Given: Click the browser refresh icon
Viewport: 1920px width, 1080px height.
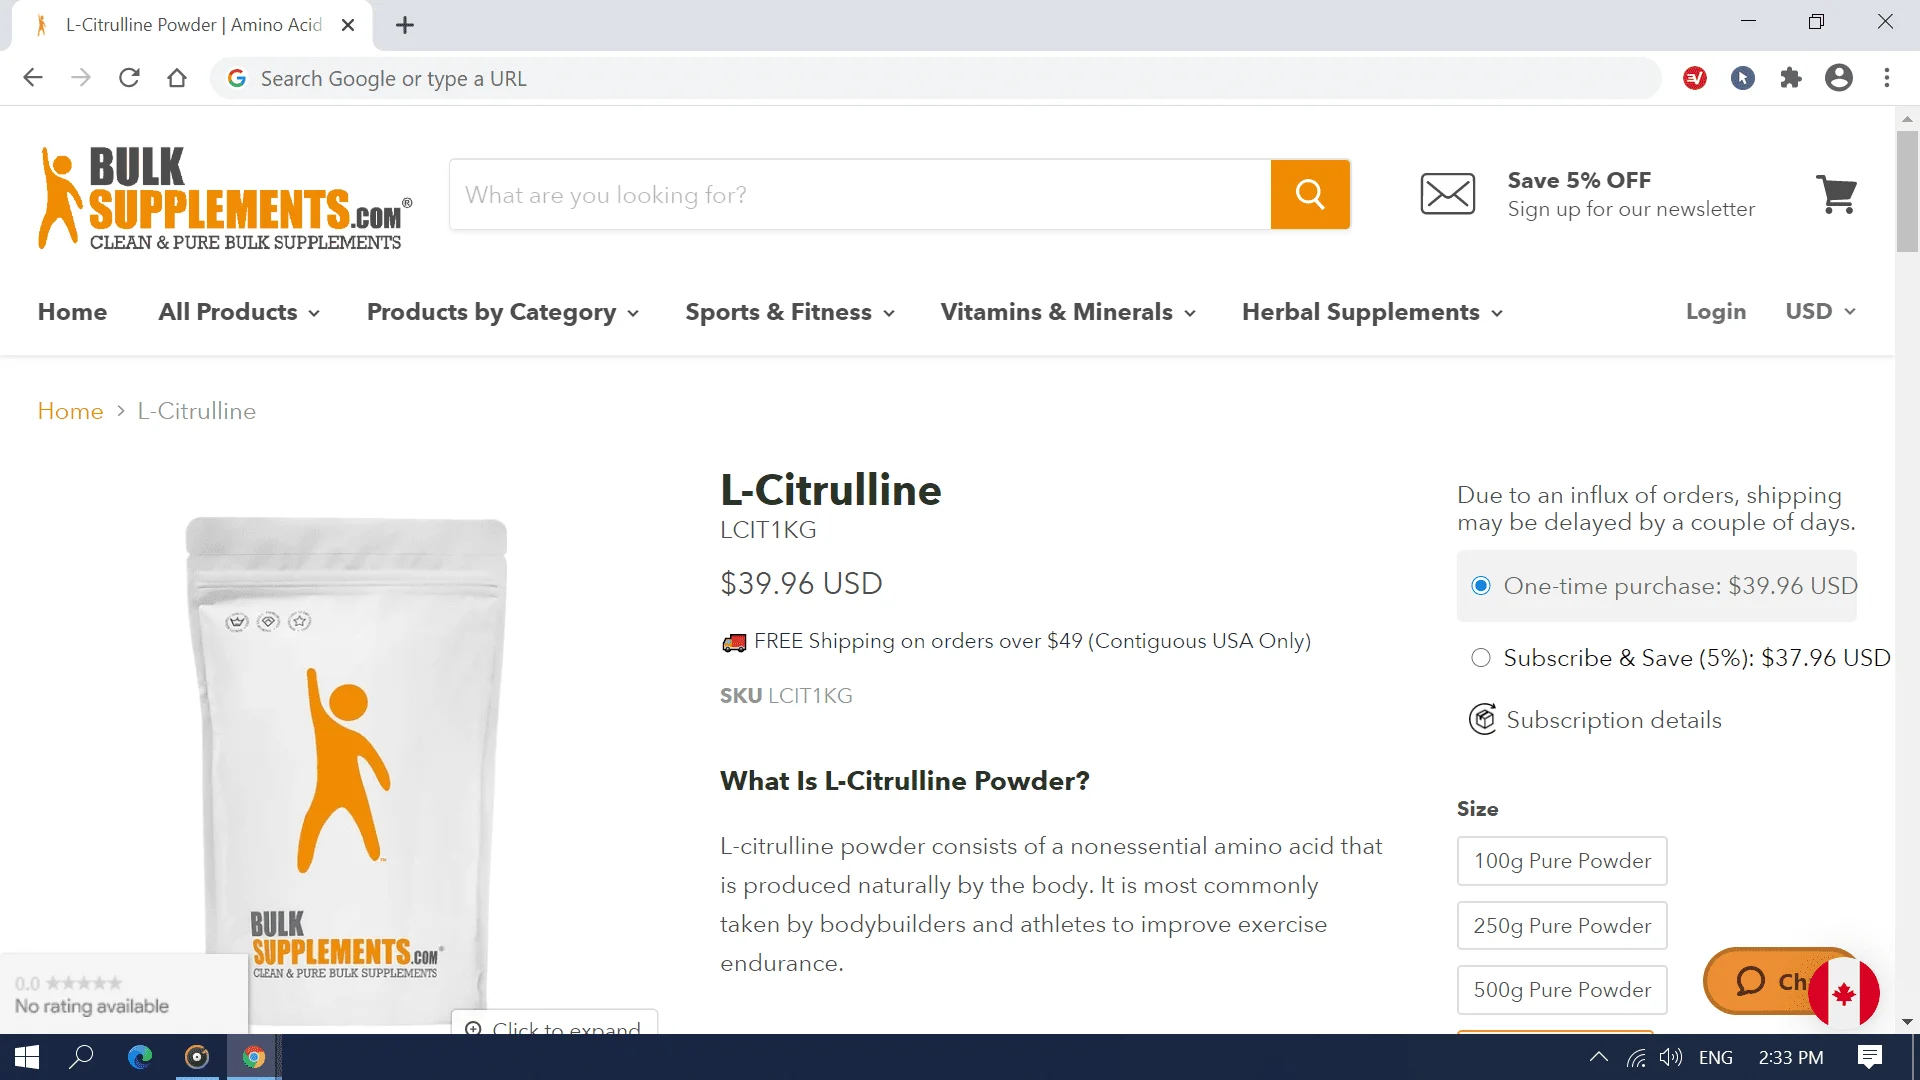Looking at the screenshot, I should pos(129,79).
